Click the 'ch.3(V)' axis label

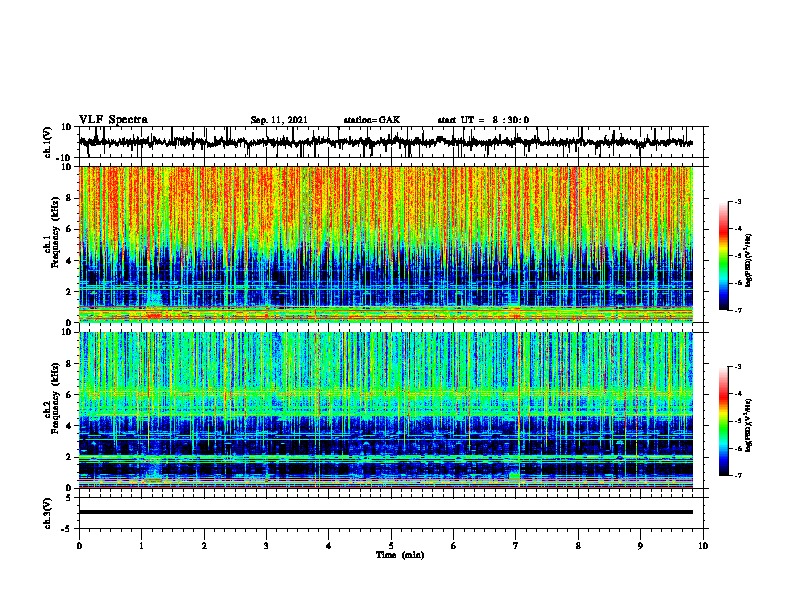point(48,513)
